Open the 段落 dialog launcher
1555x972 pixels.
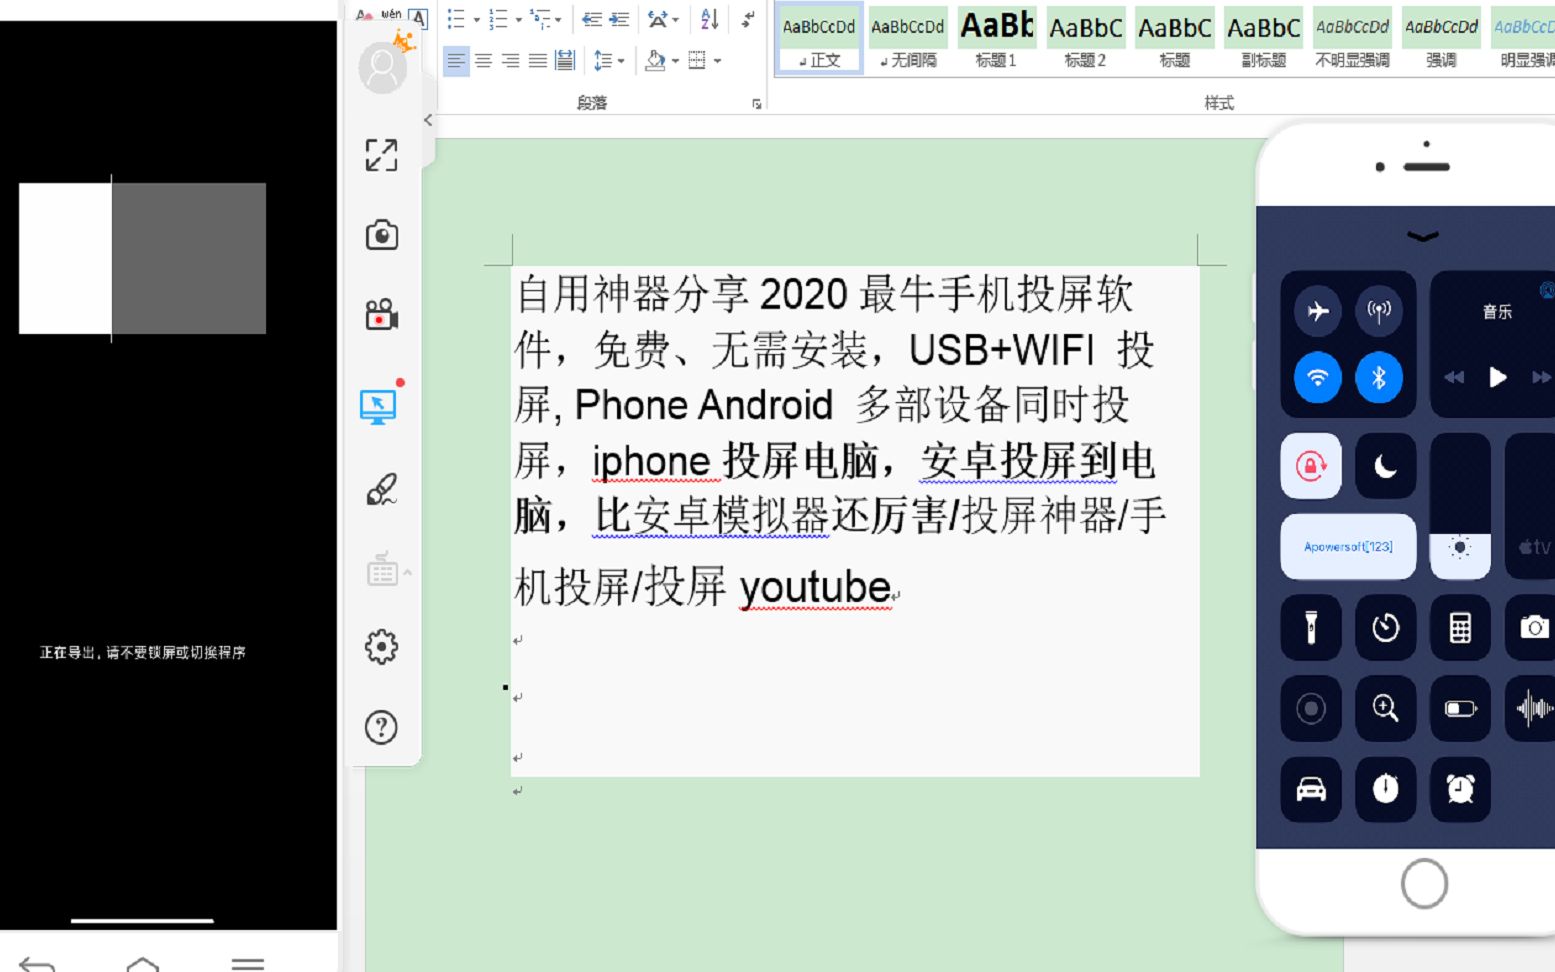tap(756, 103)
